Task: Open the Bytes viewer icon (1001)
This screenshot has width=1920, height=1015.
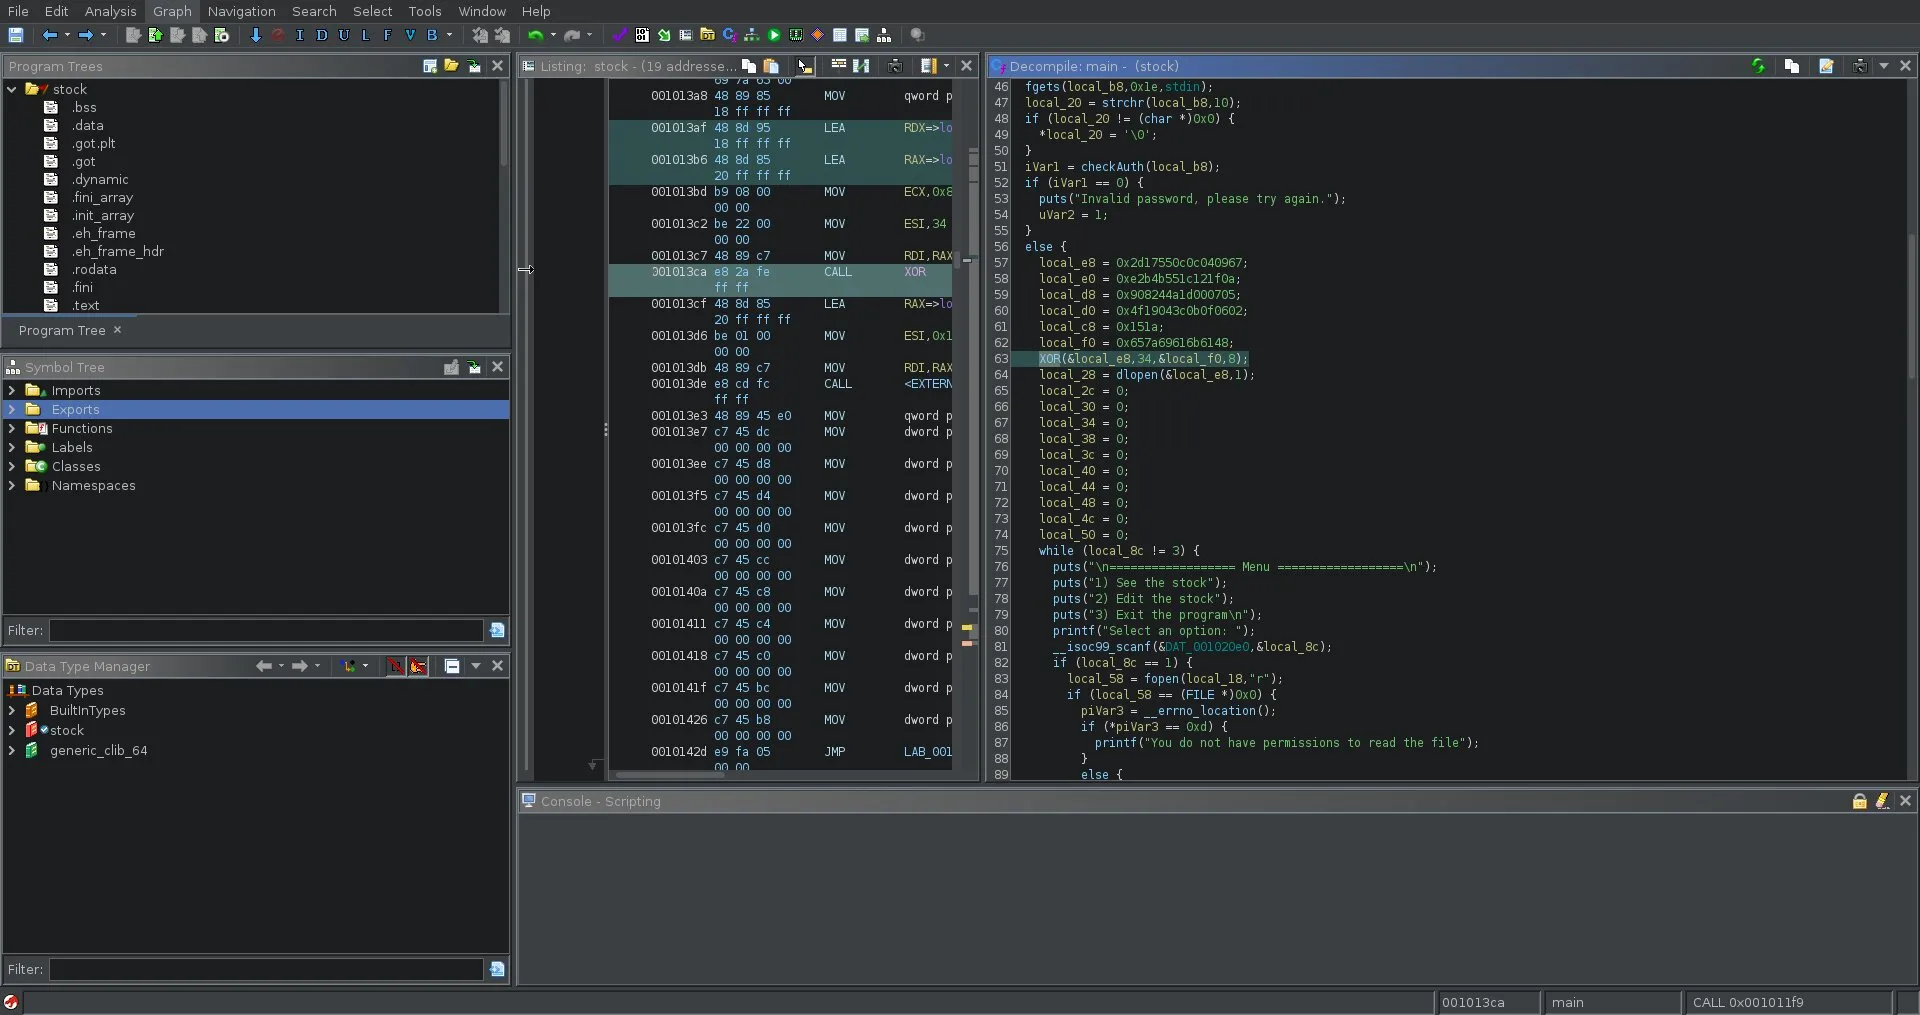Action: tap(642, 35)
